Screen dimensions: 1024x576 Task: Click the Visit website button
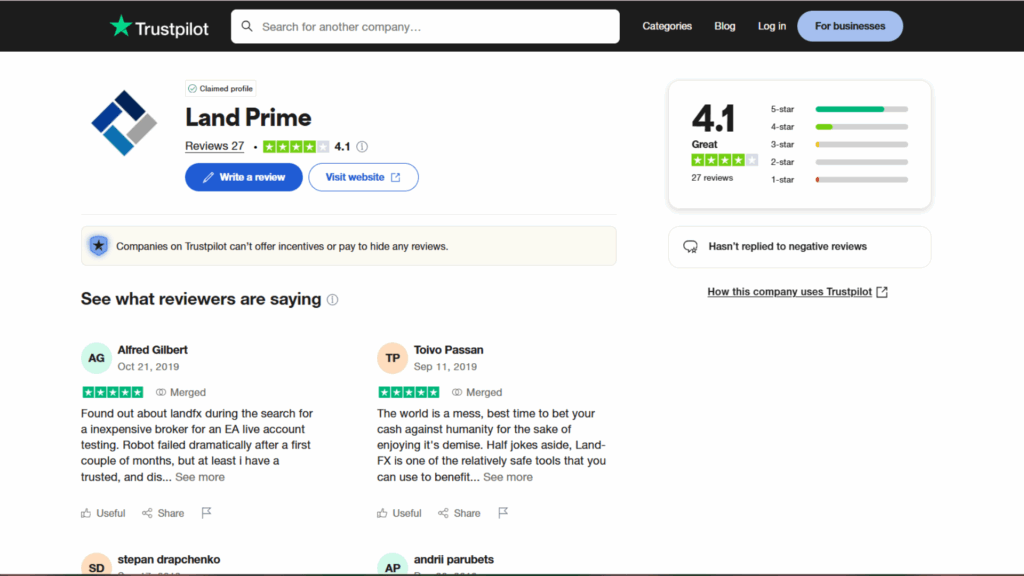coord(363,177)
